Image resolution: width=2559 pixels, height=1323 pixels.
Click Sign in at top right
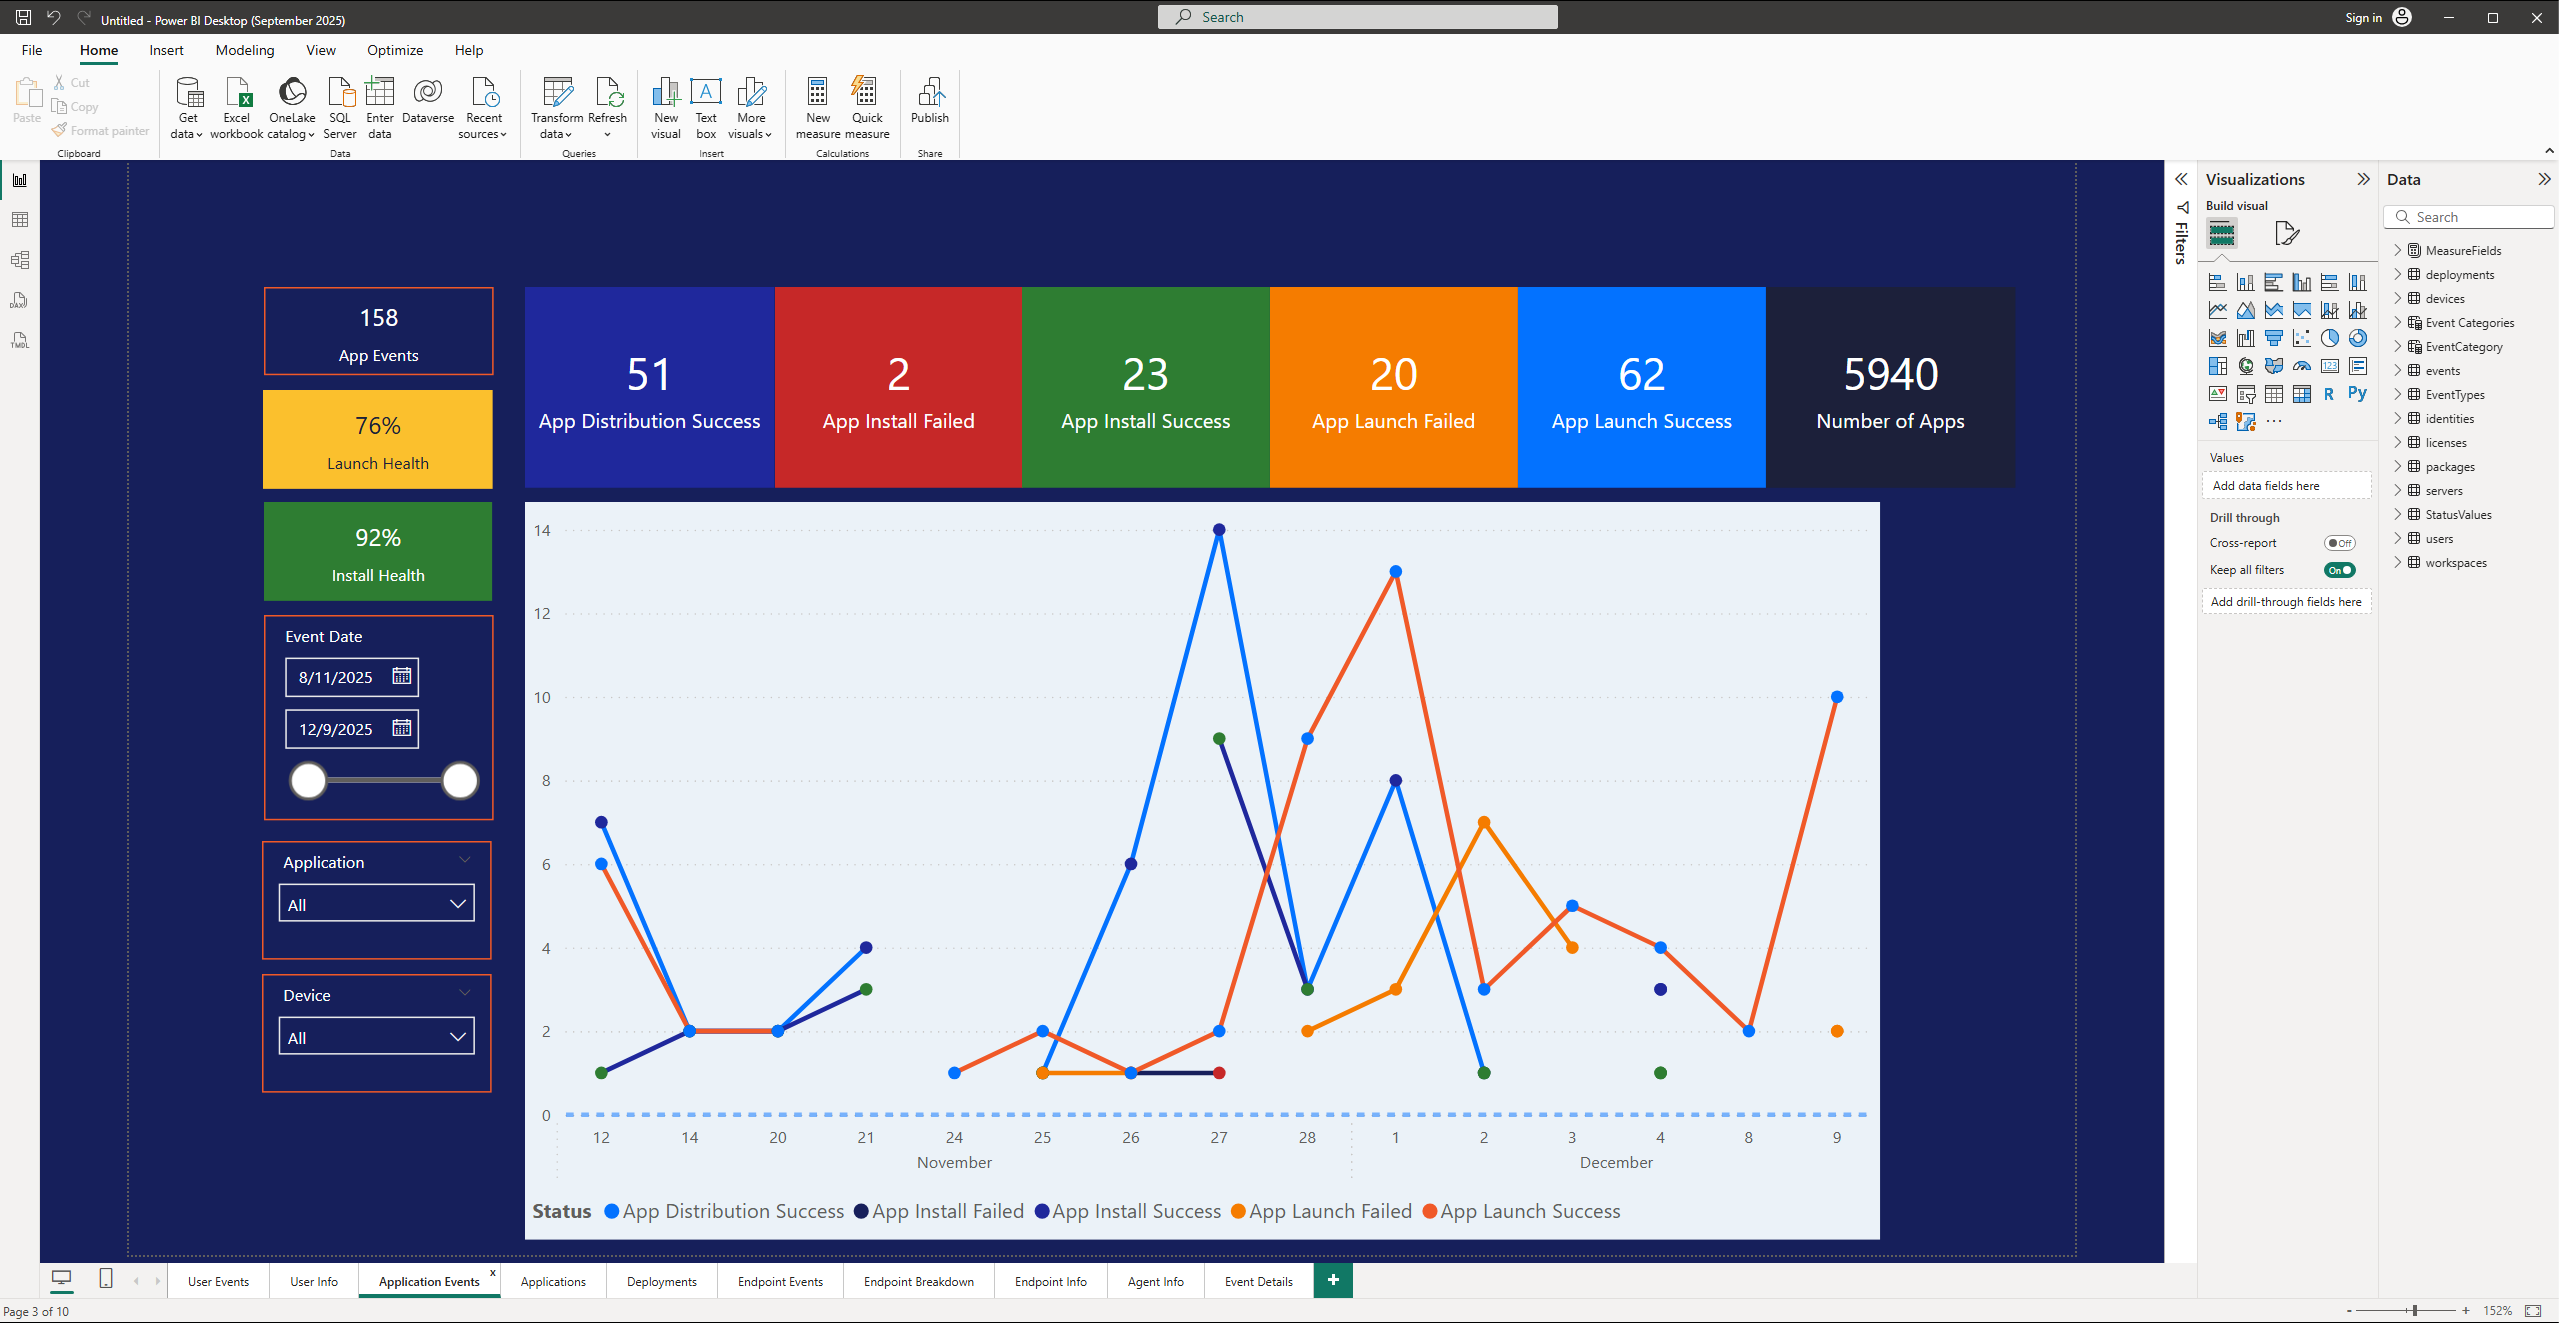point(2364,17)
